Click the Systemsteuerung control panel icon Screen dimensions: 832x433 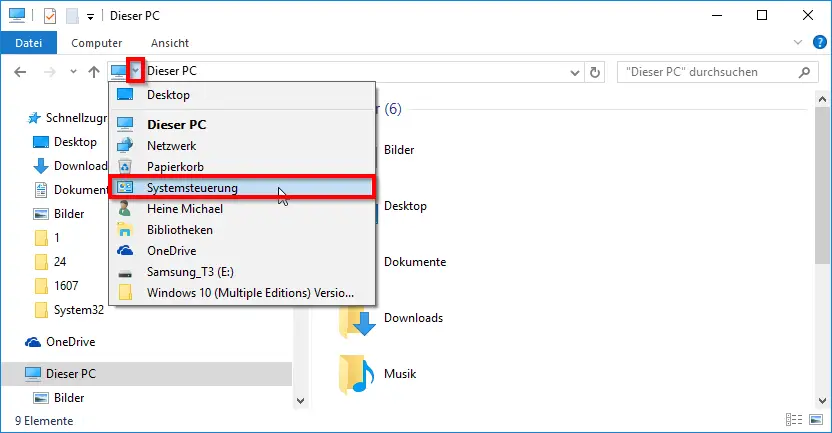[x=125, y=187]
